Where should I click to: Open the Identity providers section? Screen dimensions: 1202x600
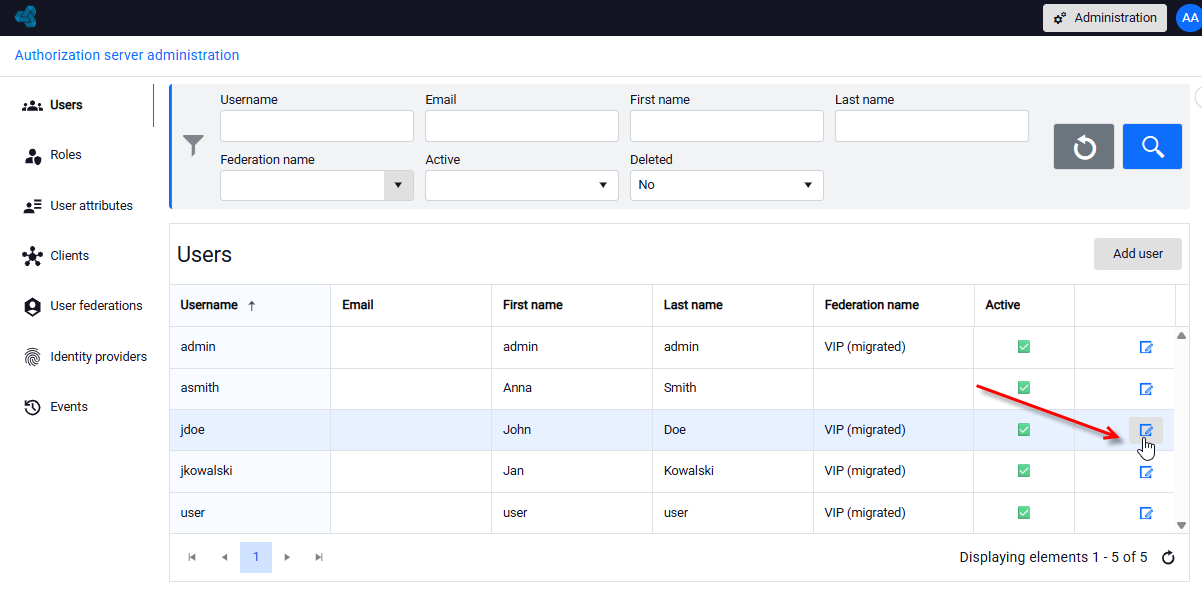tap(98, 357)
